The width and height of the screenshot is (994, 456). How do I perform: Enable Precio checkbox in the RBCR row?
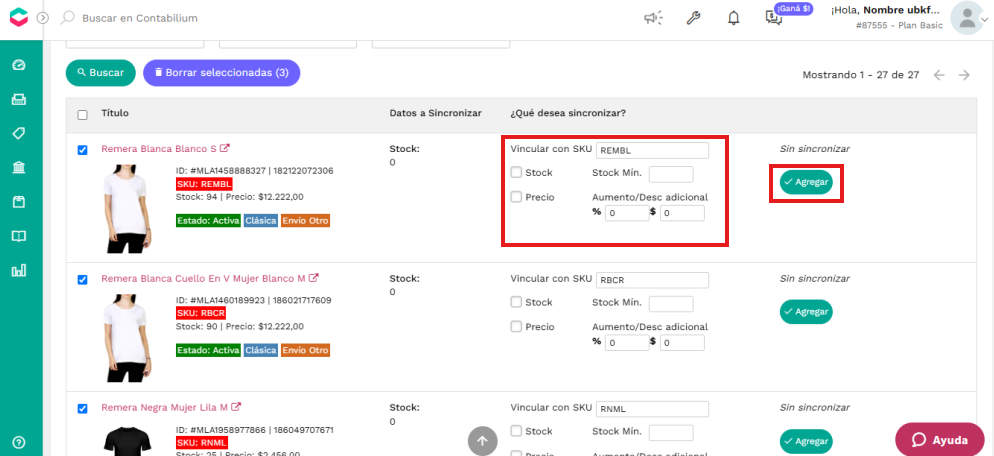[x=517, y=327]
